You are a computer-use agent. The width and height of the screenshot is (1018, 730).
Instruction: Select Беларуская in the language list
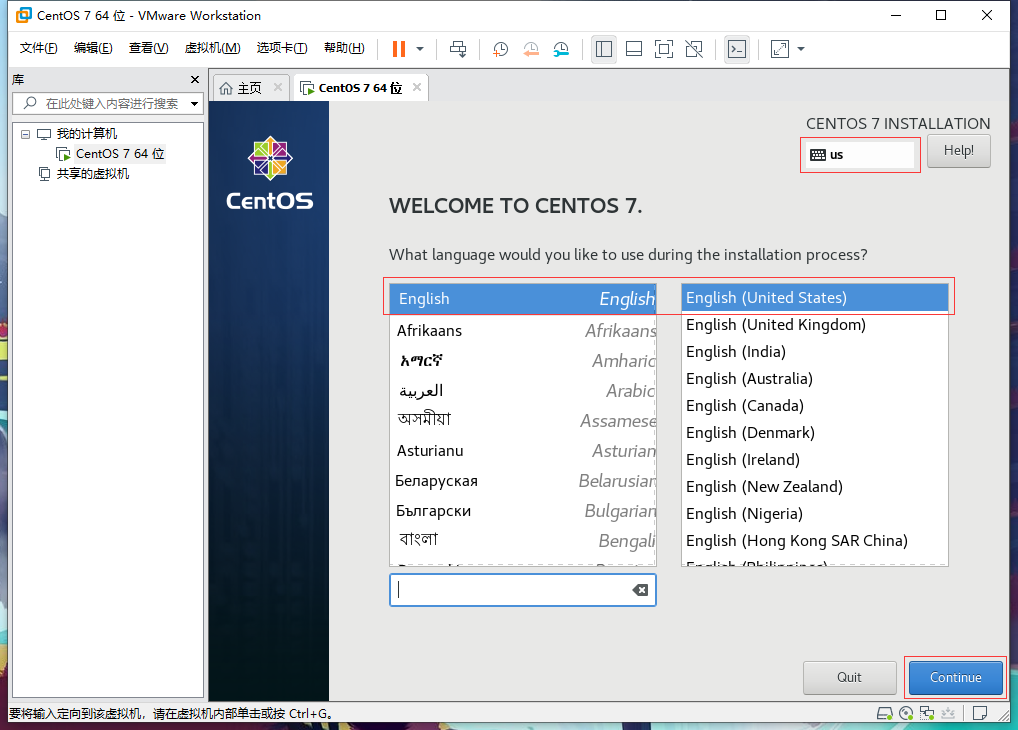pyautogui.click(x=523, y=481)
